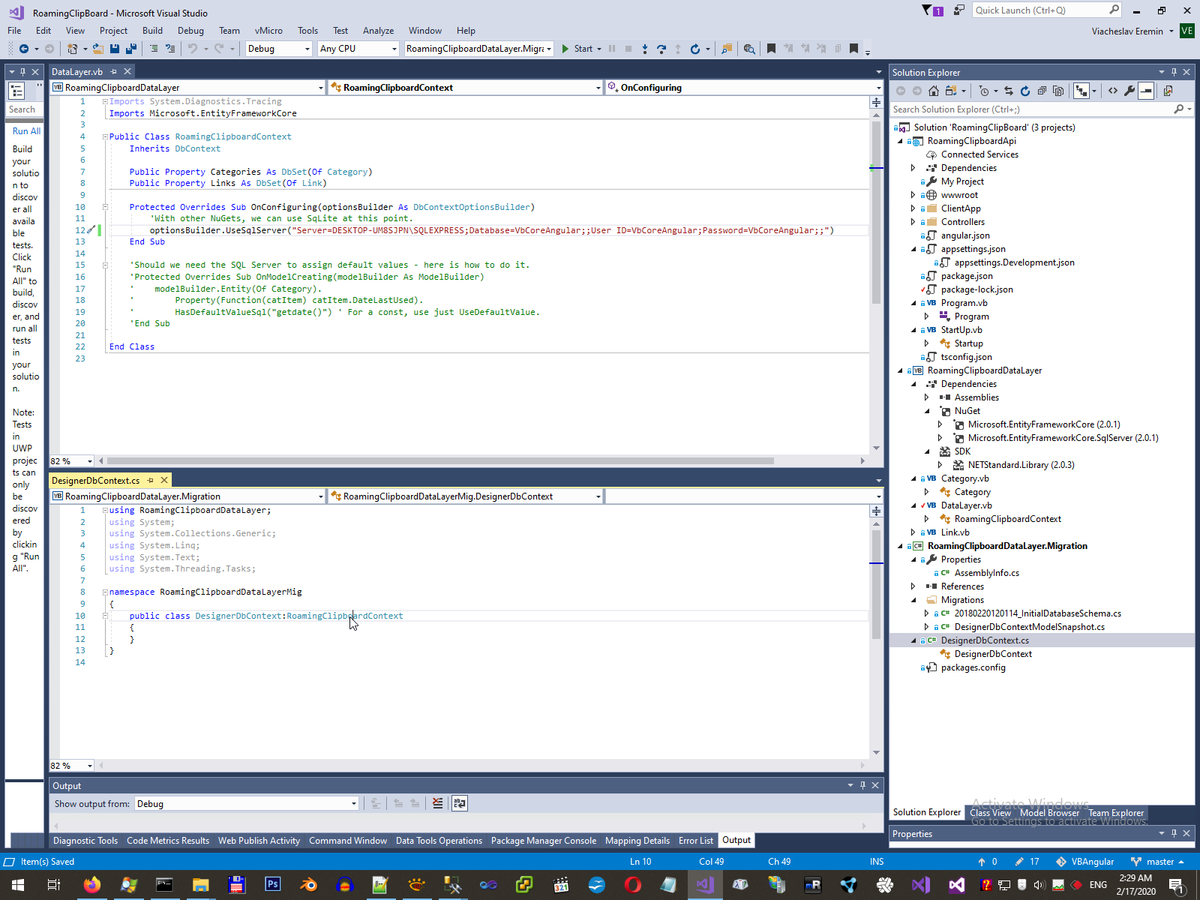Switch to the Team Explorer tab

(x=1116, y=813)
